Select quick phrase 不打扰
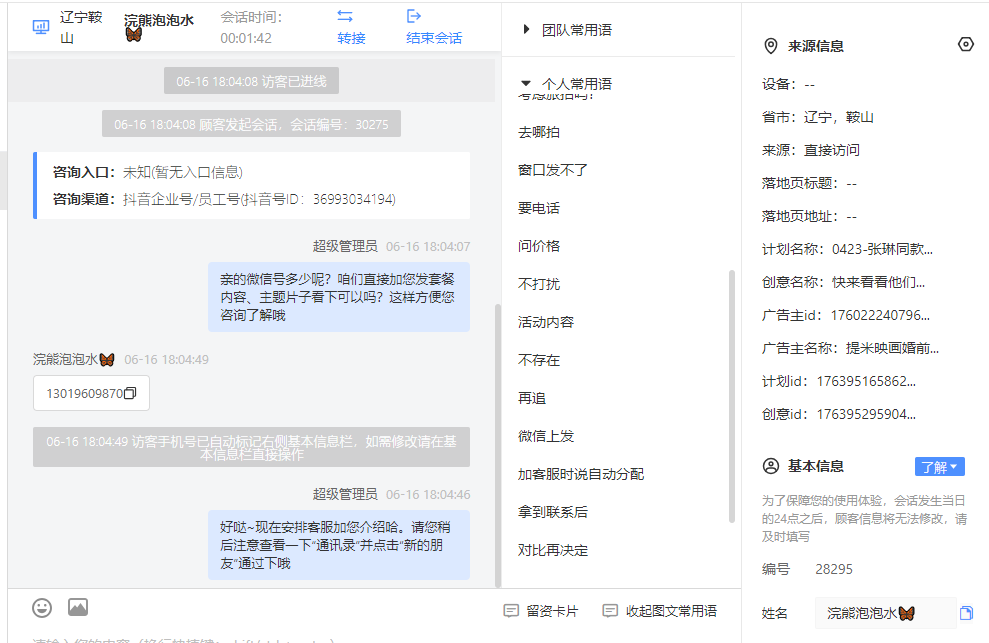The height and width of the screenshot is (643, 989). (x=539, y=284)
